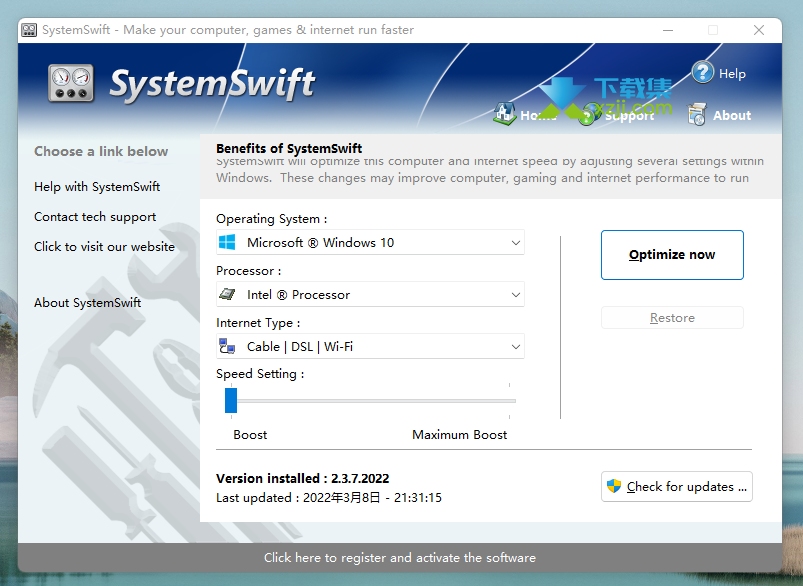The image size is (803, 586).
Task: Click the Choose a link below heading
Action: click(101, 151)
